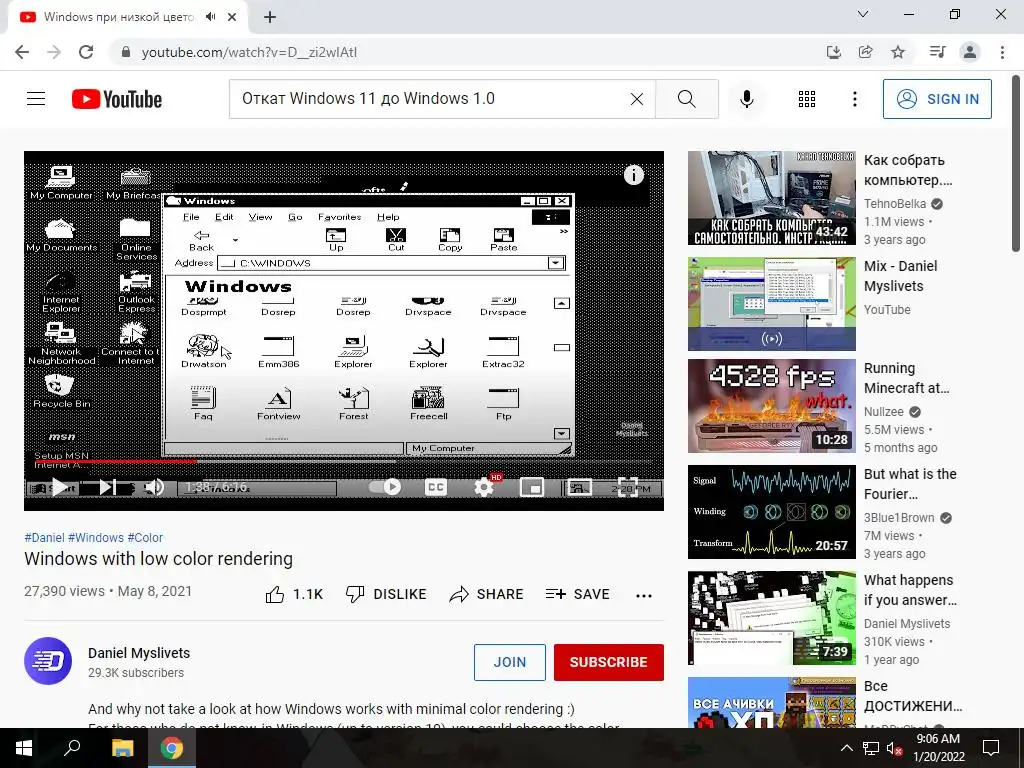Toggle closed captions (CC)

pos(435,487)
